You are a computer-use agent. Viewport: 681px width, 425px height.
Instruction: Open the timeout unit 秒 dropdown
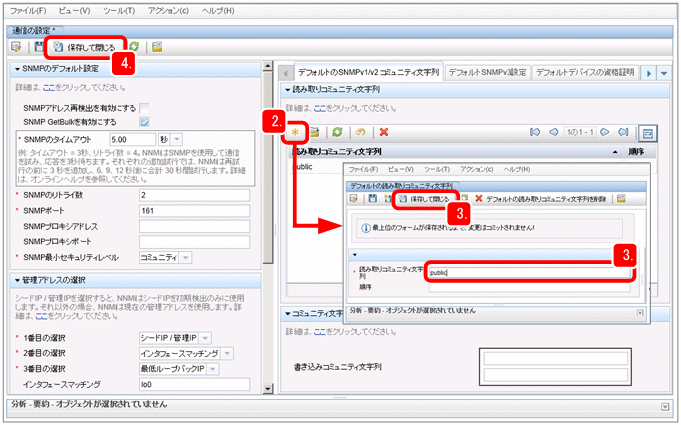[176, 139]
